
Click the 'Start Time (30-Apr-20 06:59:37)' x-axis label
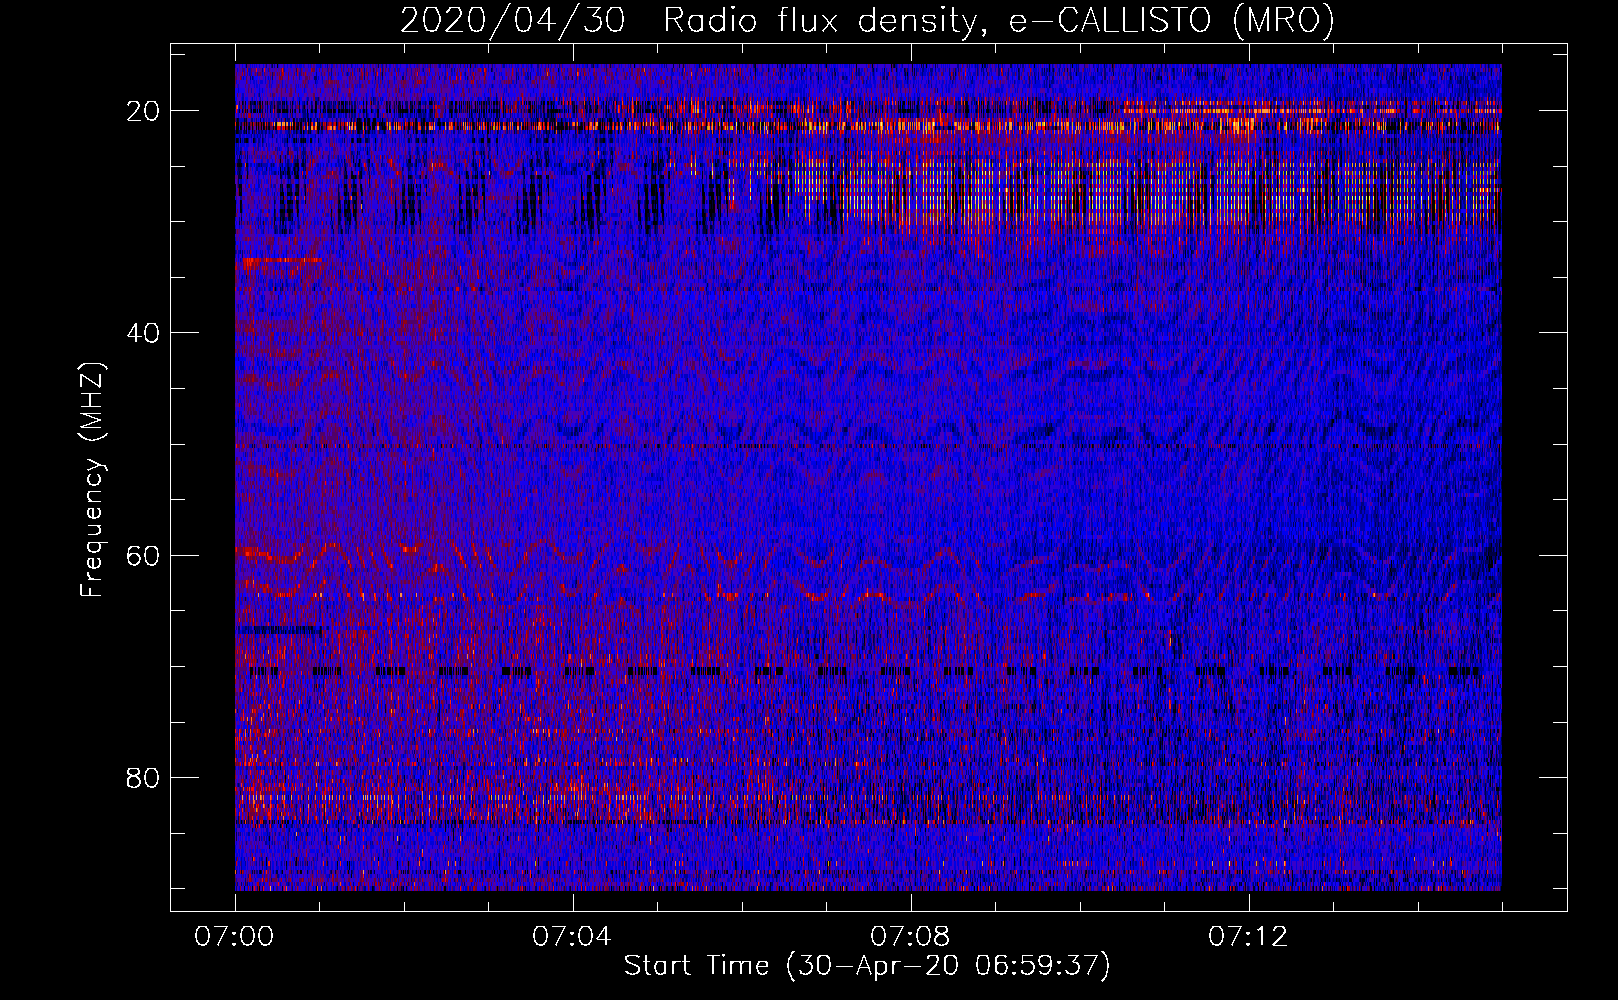(x=867, y=966)
